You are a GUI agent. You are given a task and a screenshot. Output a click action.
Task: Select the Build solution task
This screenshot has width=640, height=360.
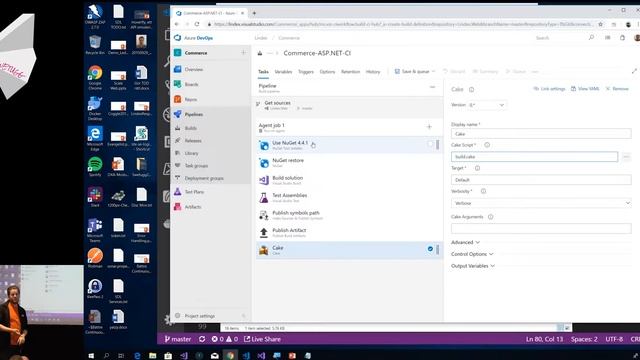[349, 180]
